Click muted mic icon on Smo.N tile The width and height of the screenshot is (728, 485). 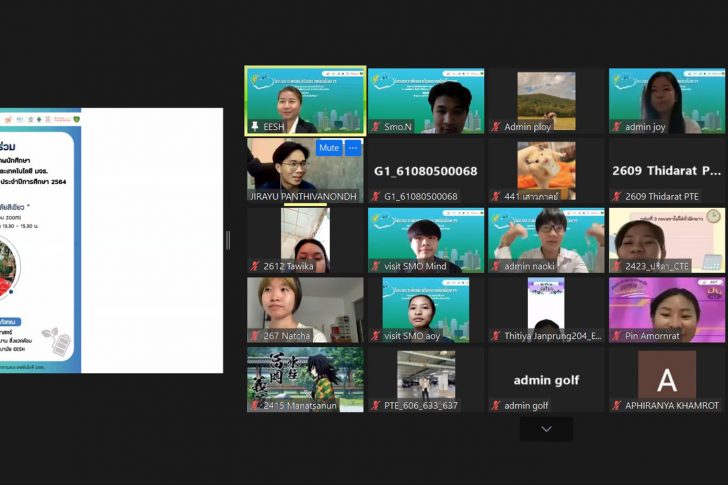pos(376,127)
